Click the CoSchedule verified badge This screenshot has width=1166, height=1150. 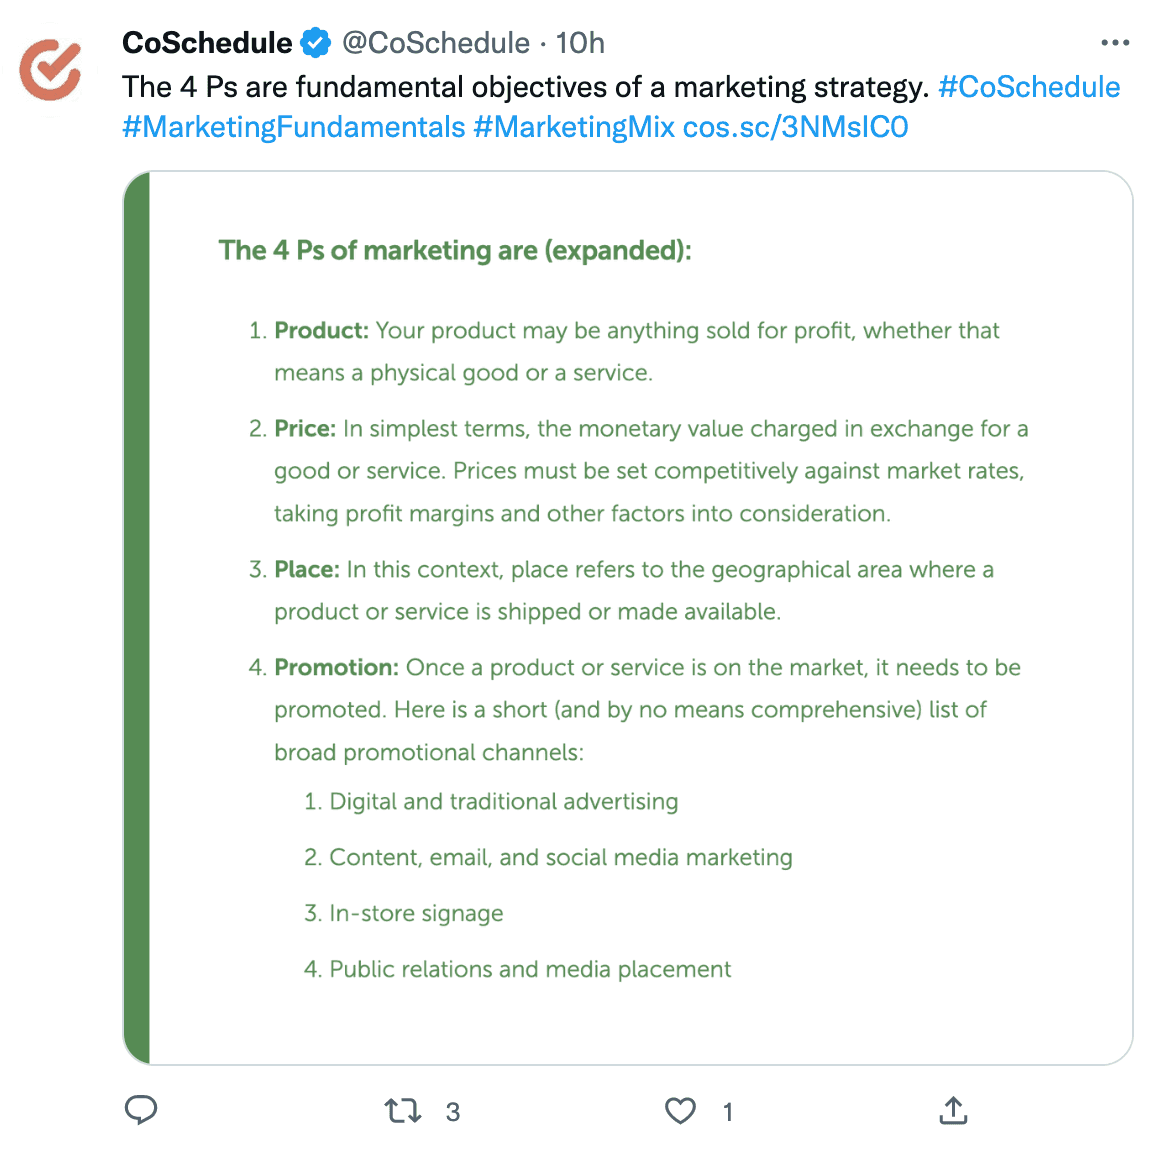[315, 42]
